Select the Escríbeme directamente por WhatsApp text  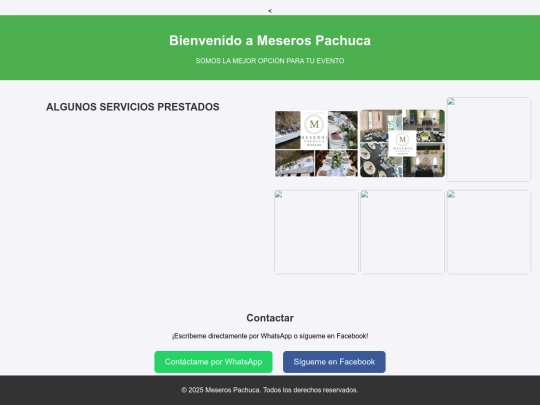270,336
